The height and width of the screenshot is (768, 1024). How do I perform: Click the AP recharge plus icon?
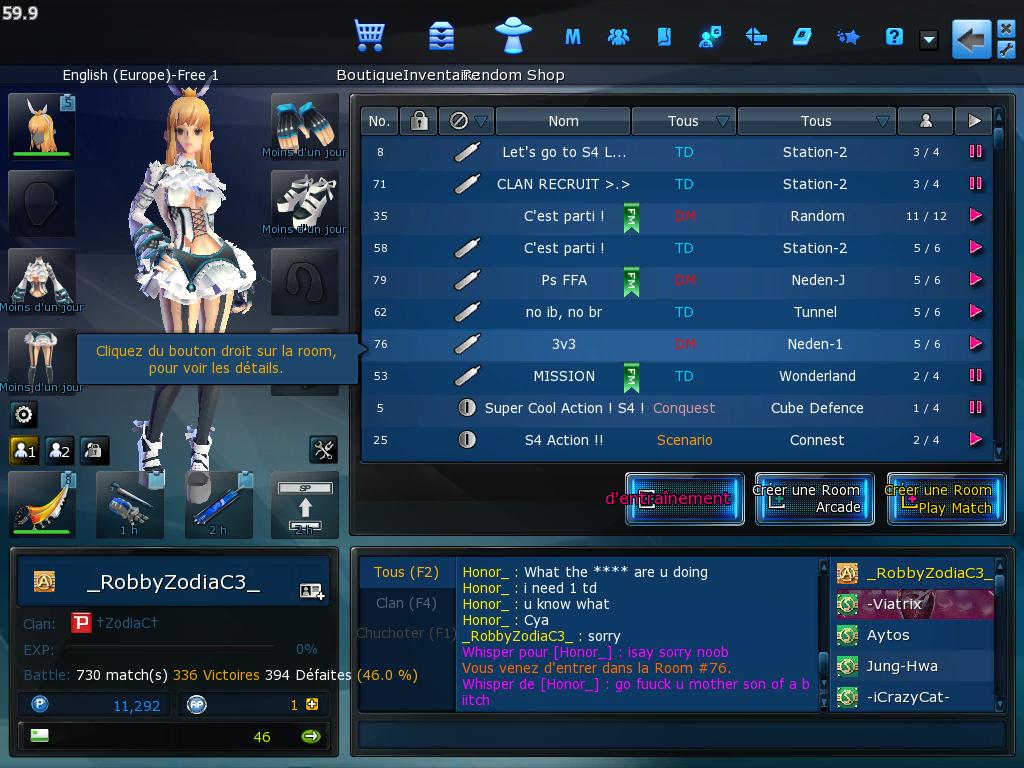pyautogui.click(x=312, y=704)
